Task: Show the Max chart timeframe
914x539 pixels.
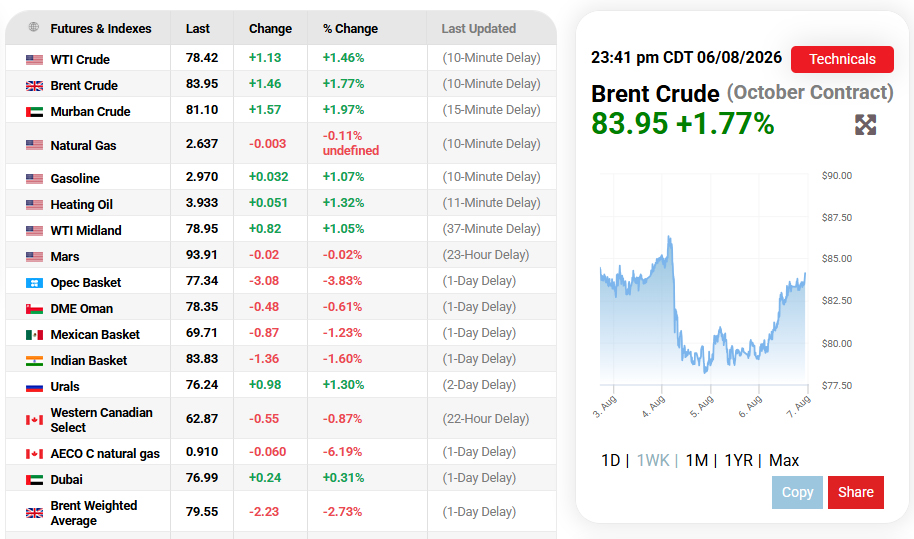Action: tap(783, 460)
